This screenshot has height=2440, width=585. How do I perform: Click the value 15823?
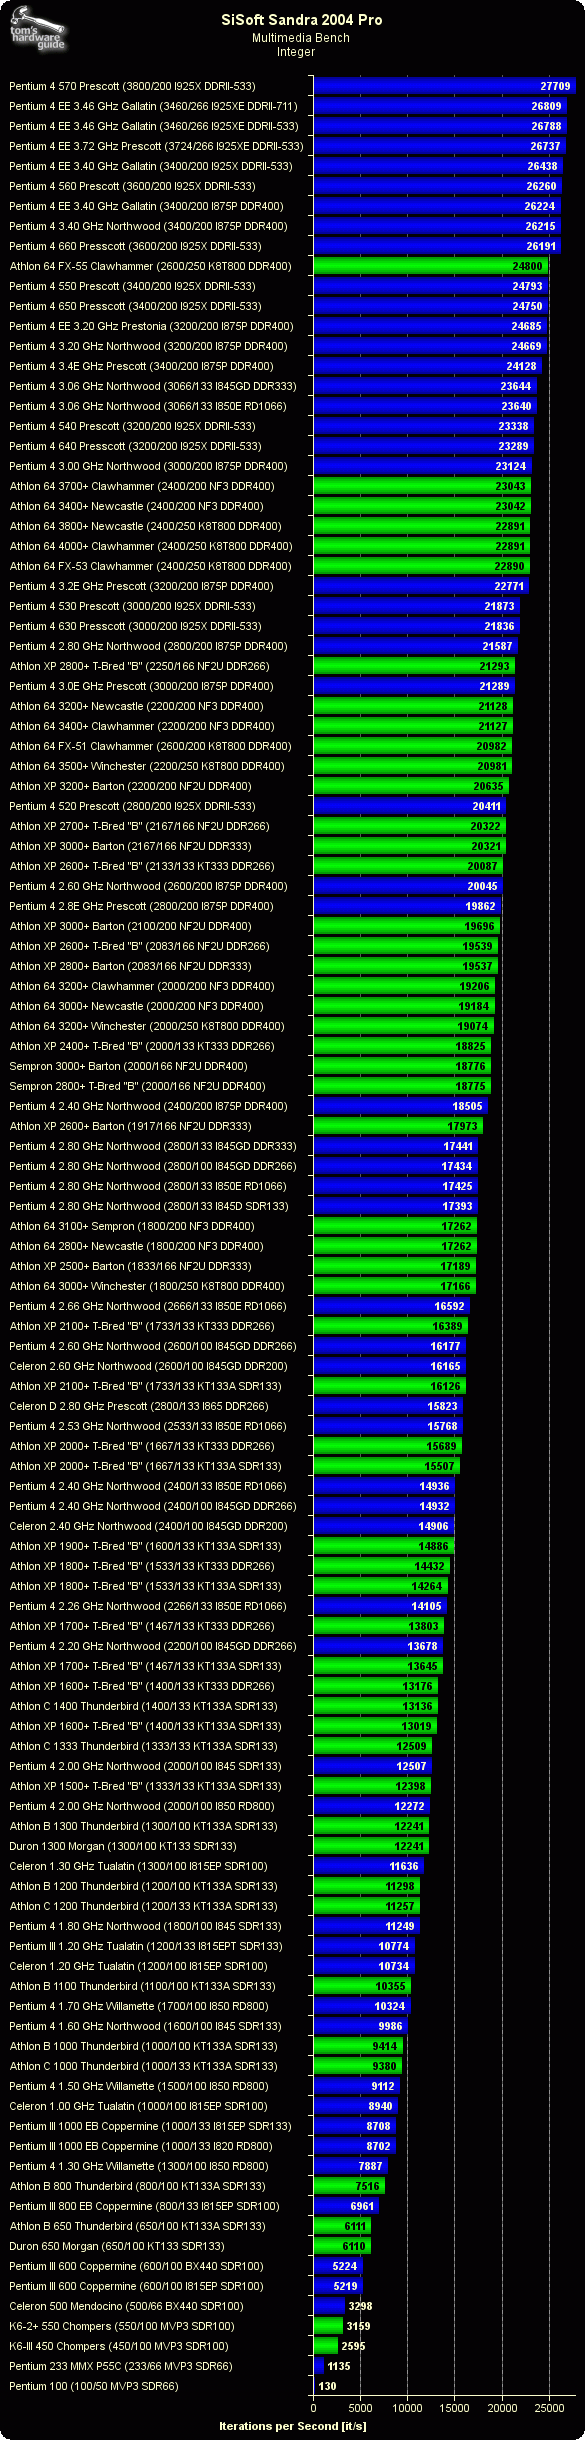point(443,1406)
